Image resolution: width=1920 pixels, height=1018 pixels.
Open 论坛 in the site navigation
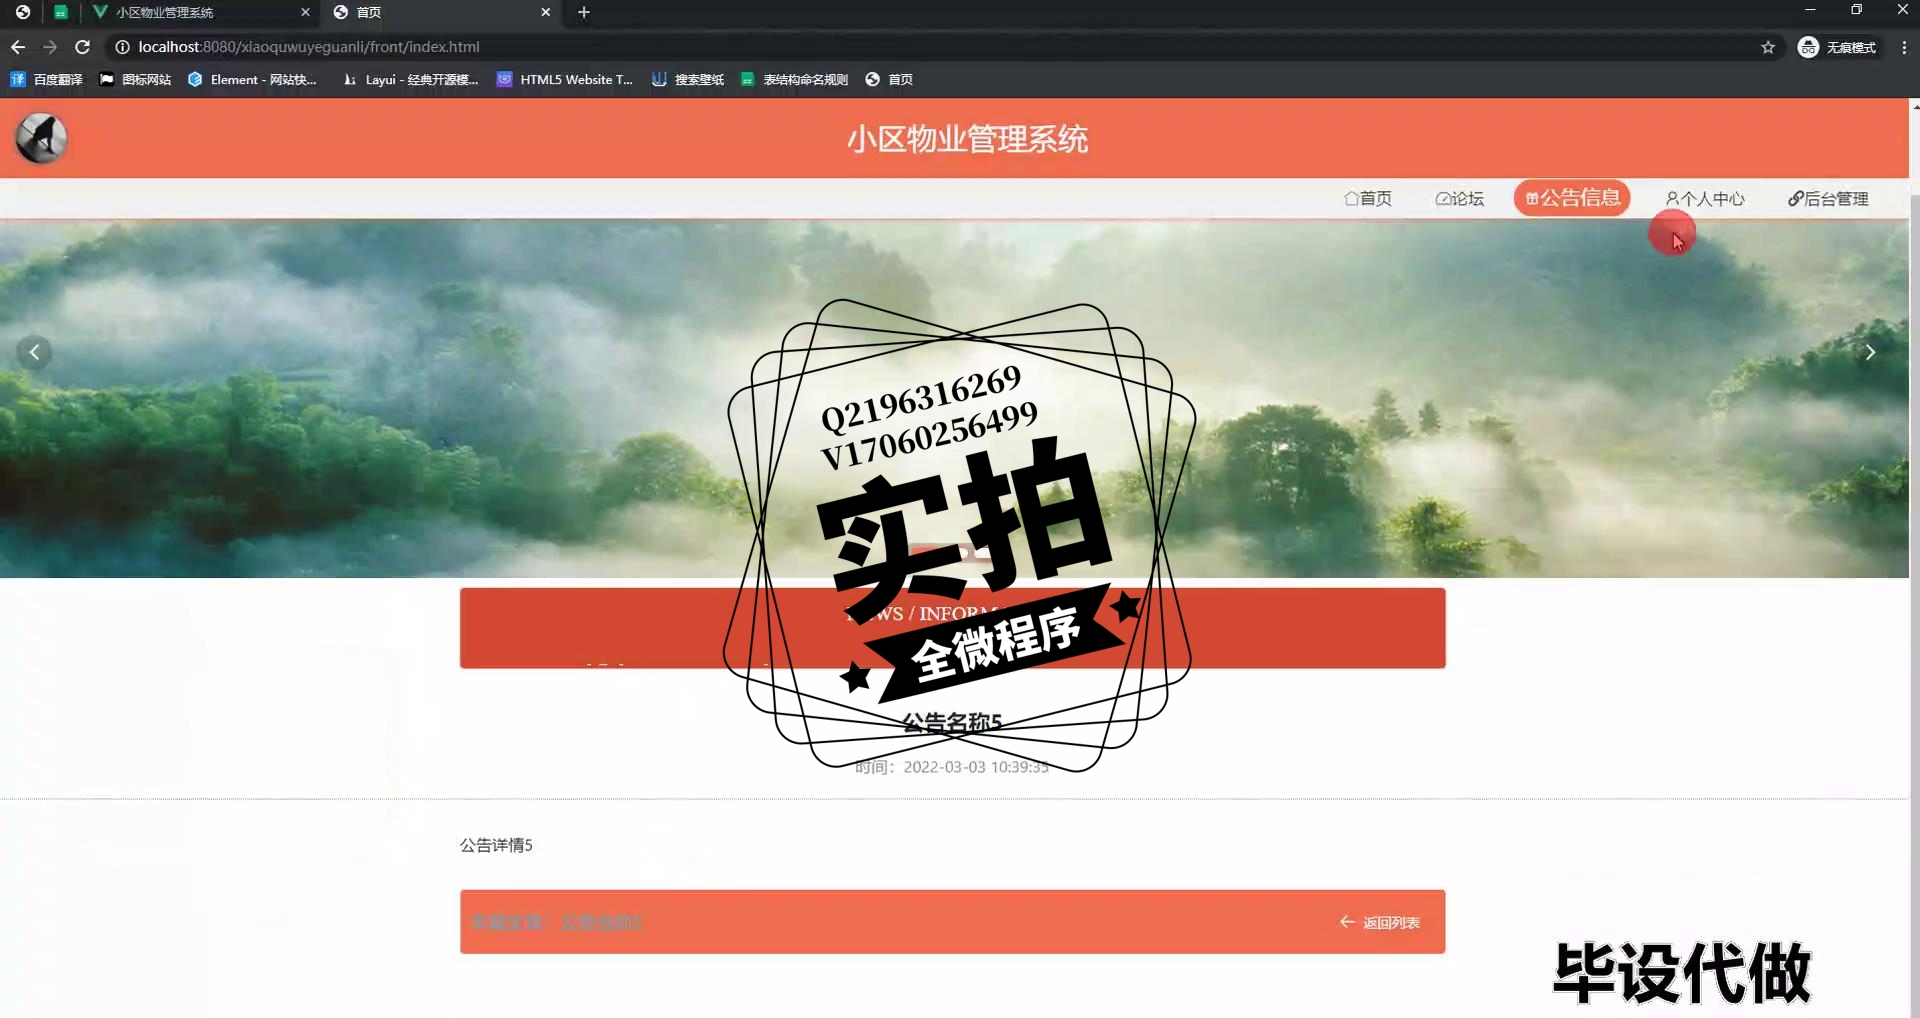click(x=1460, y=198)
